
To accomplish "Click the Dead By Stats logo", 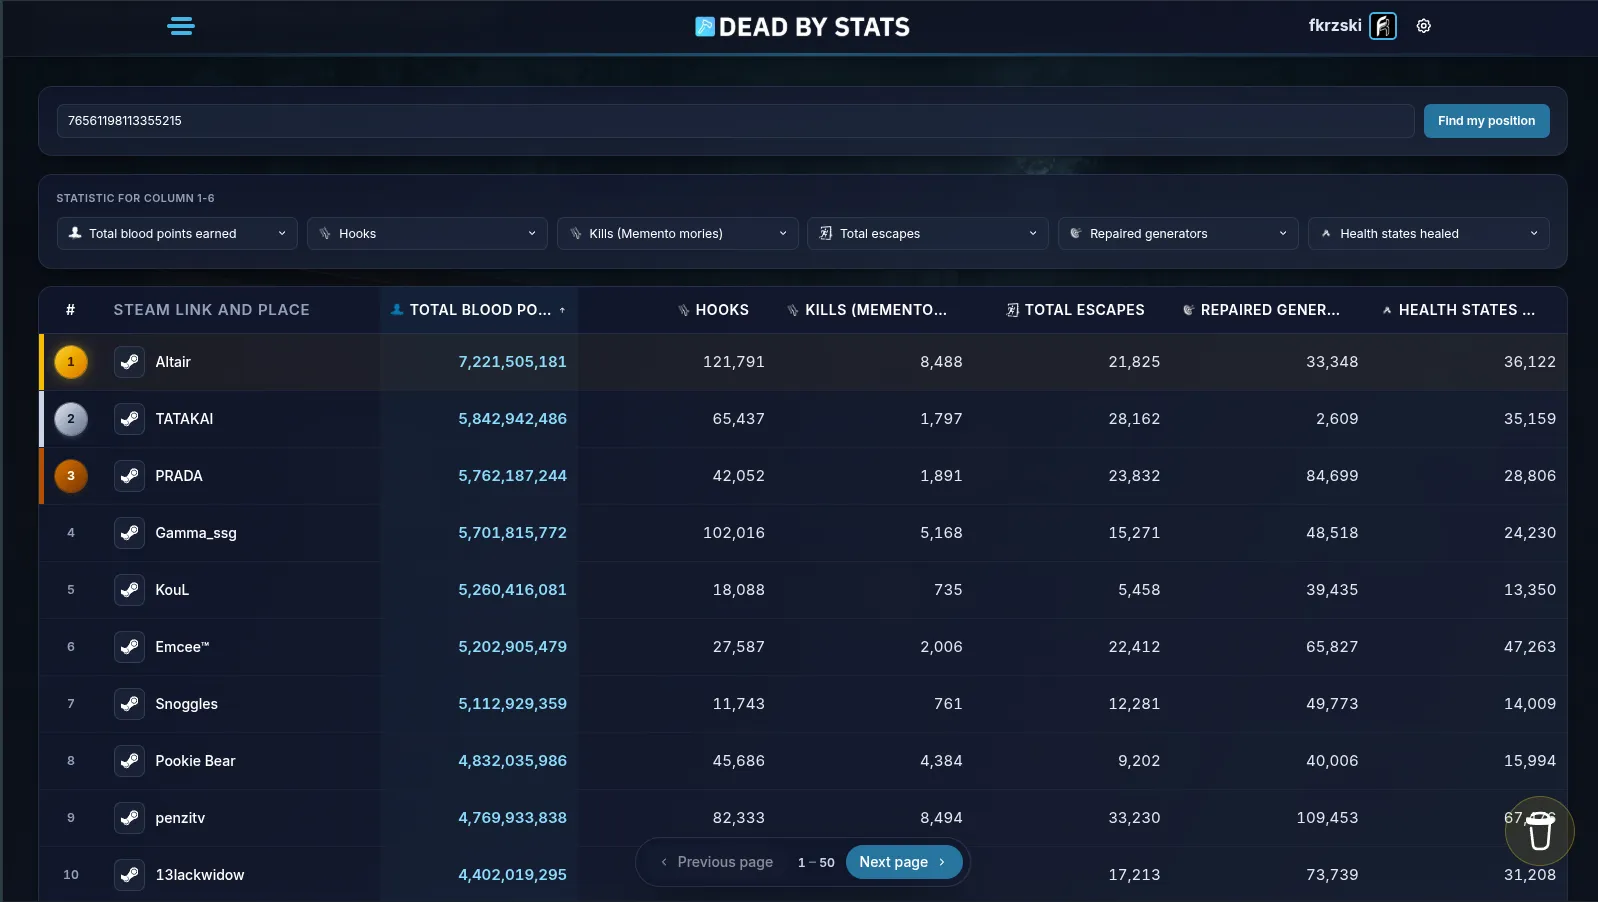I will 803,27.
